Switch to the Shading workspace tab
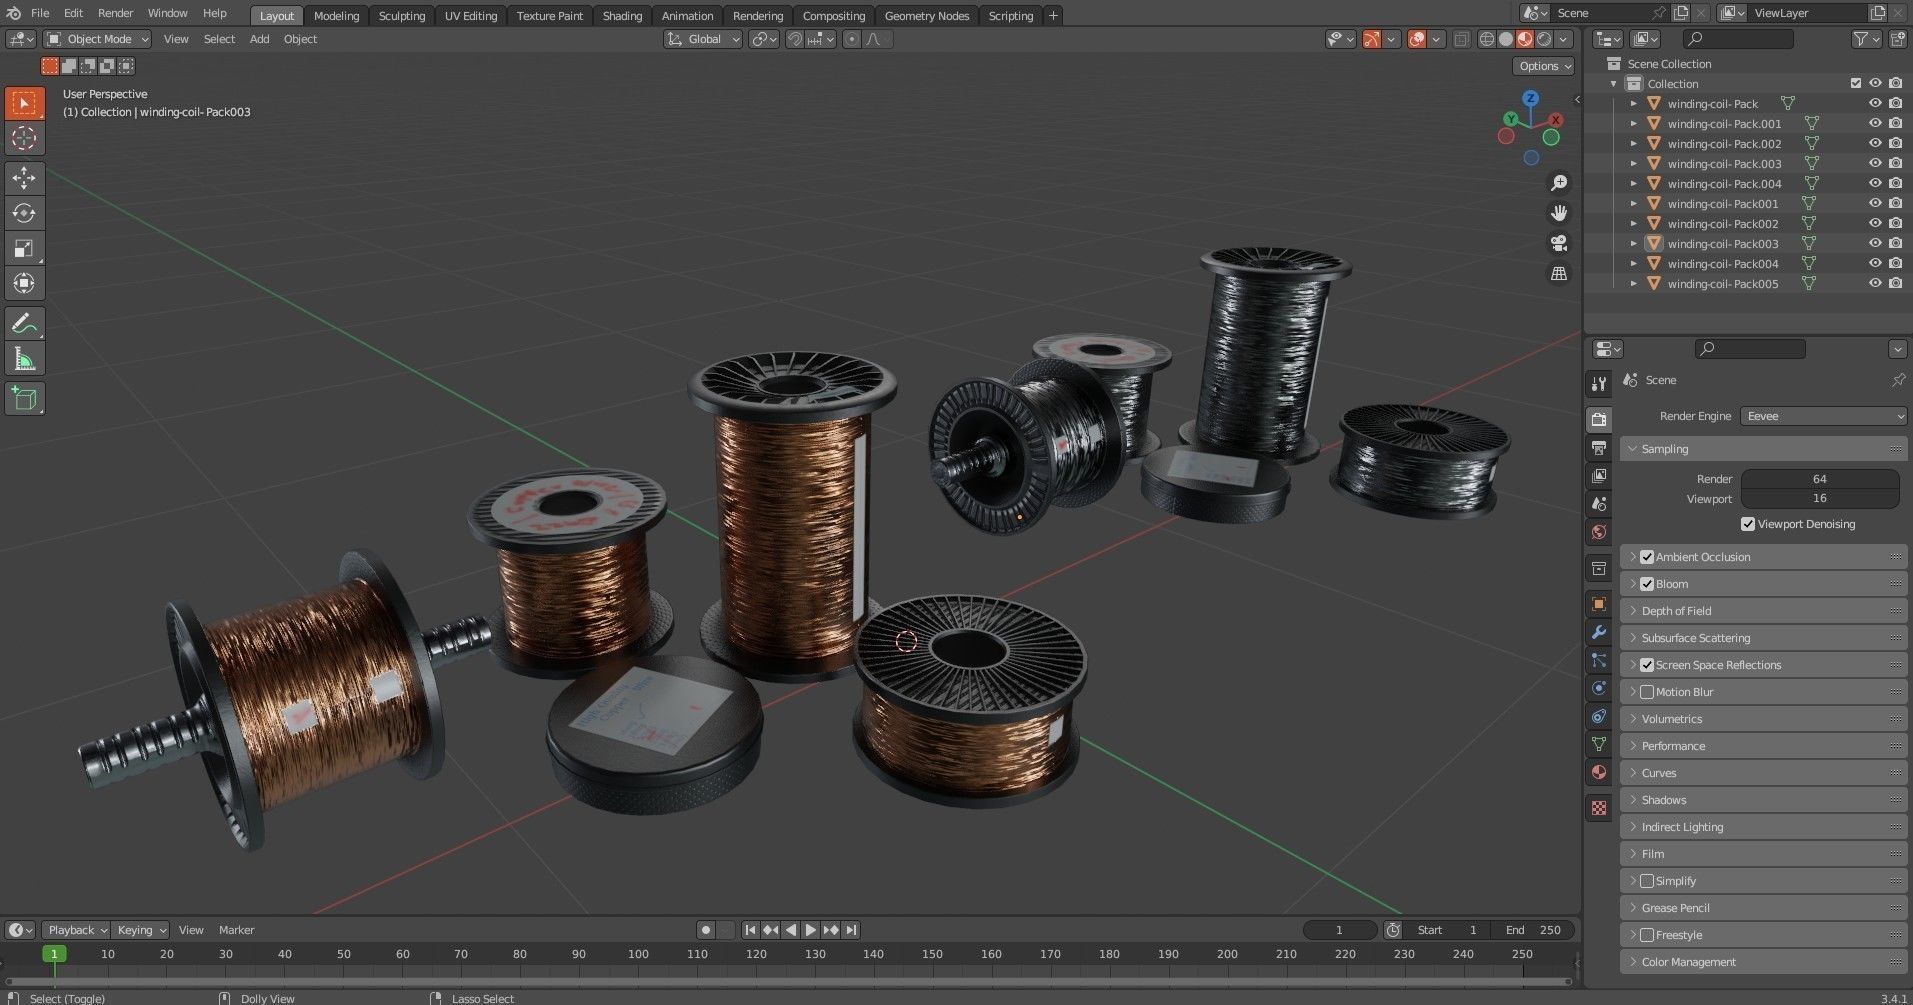This screenshot has width=1913, height=1005. 621,15
